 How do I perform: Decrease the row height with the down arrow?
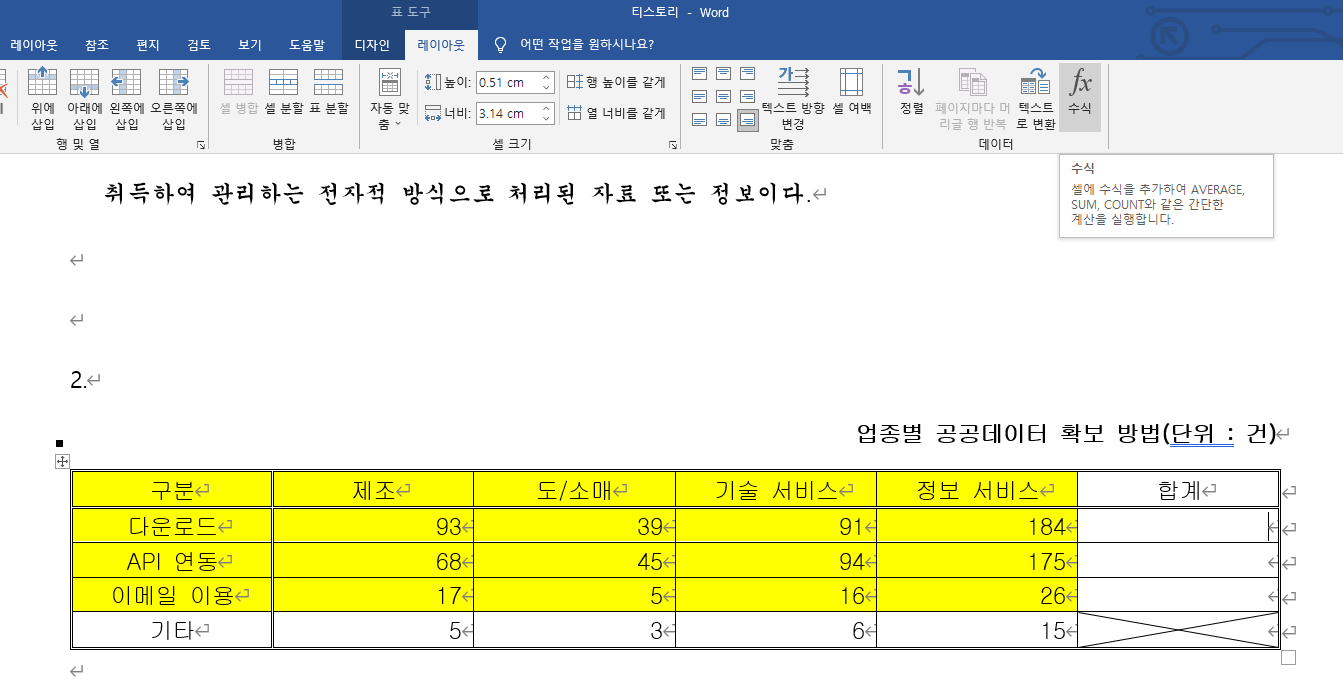click(x=546, y=88)
